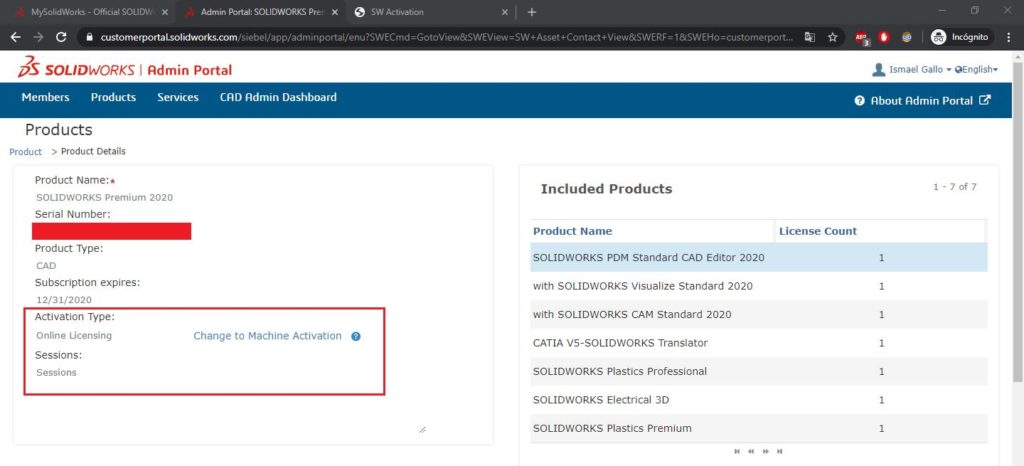Open the CAD Admin Dashboard menu item

point(278,97)
